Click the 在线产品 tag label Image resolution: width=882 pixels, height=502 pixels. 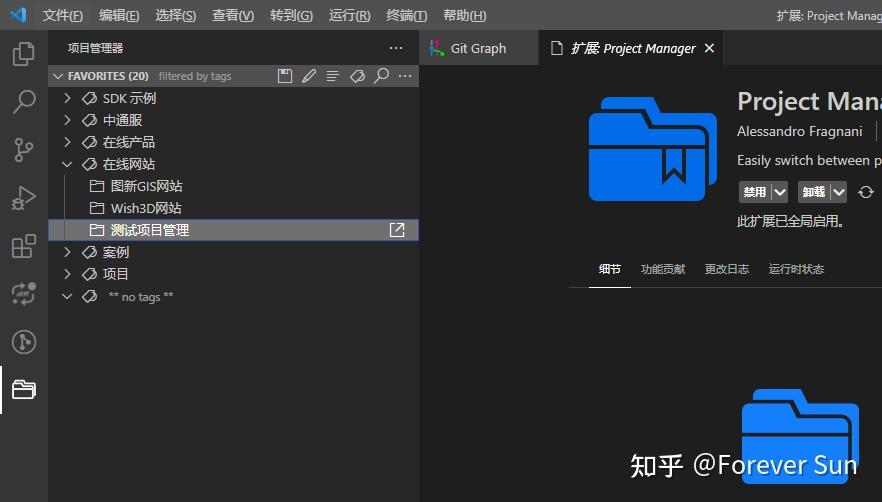(x=129, y=142)
